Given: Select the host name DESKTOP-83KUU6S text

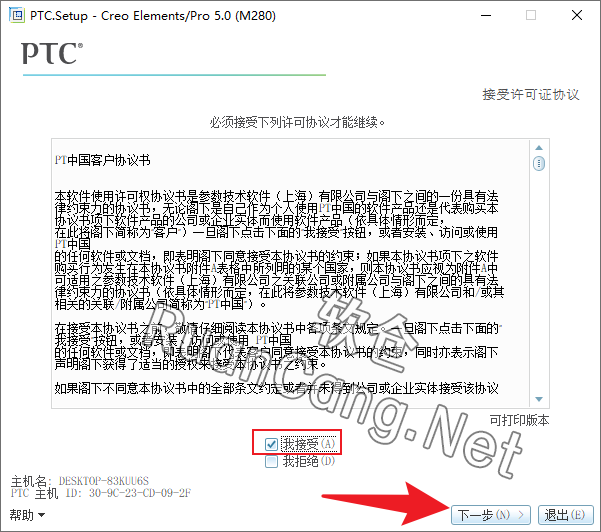Looking at the screenshot, I should (103, 481).
